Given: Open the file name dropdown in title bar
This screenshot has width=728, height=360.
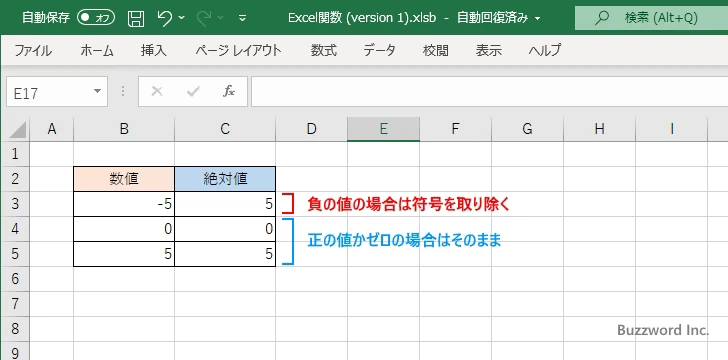Looking at the screenshot, I should [x=538, y=19].
